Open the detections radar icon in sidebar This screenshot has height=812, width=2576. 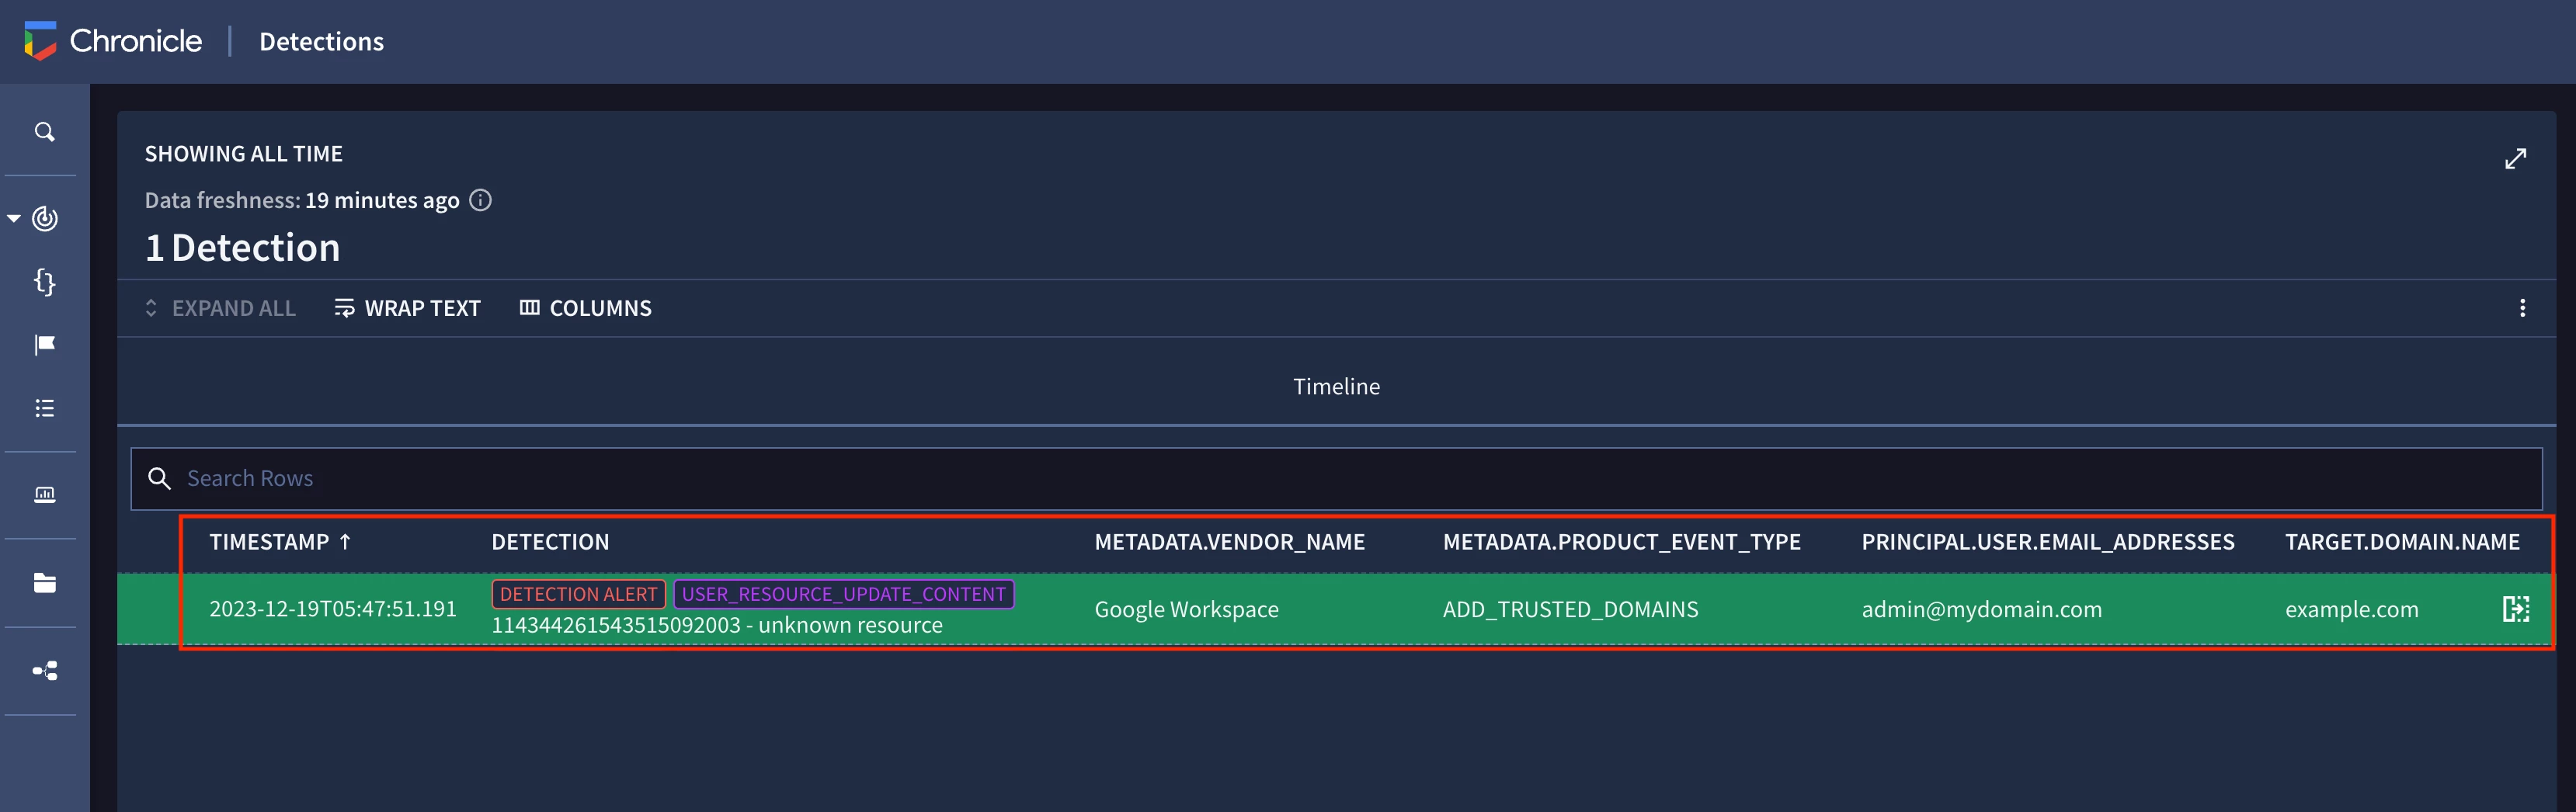click(45, 218)
